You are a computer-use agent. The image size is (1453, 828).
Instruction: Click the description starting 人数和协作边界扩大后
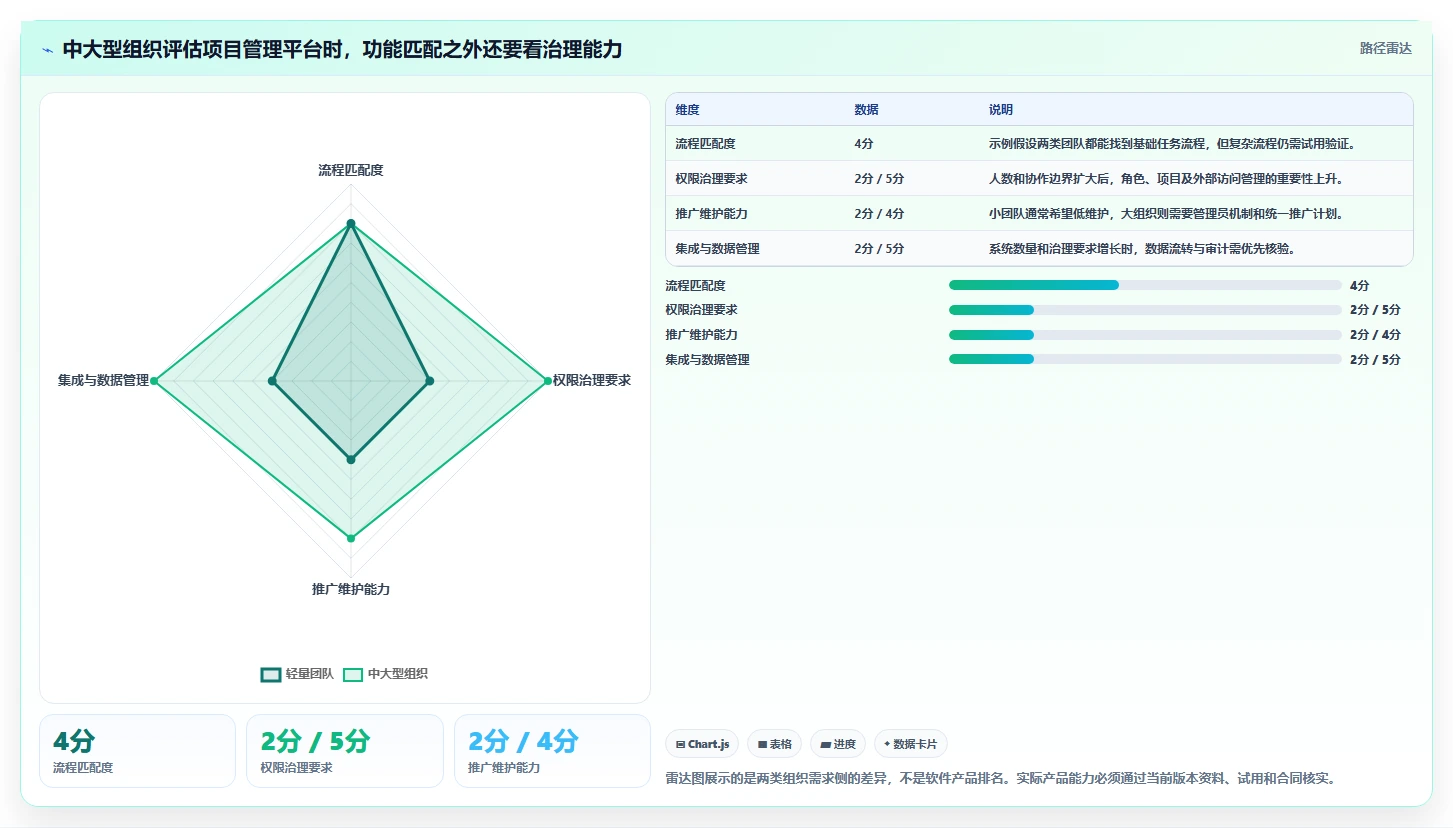click(x=1166, y=179)
